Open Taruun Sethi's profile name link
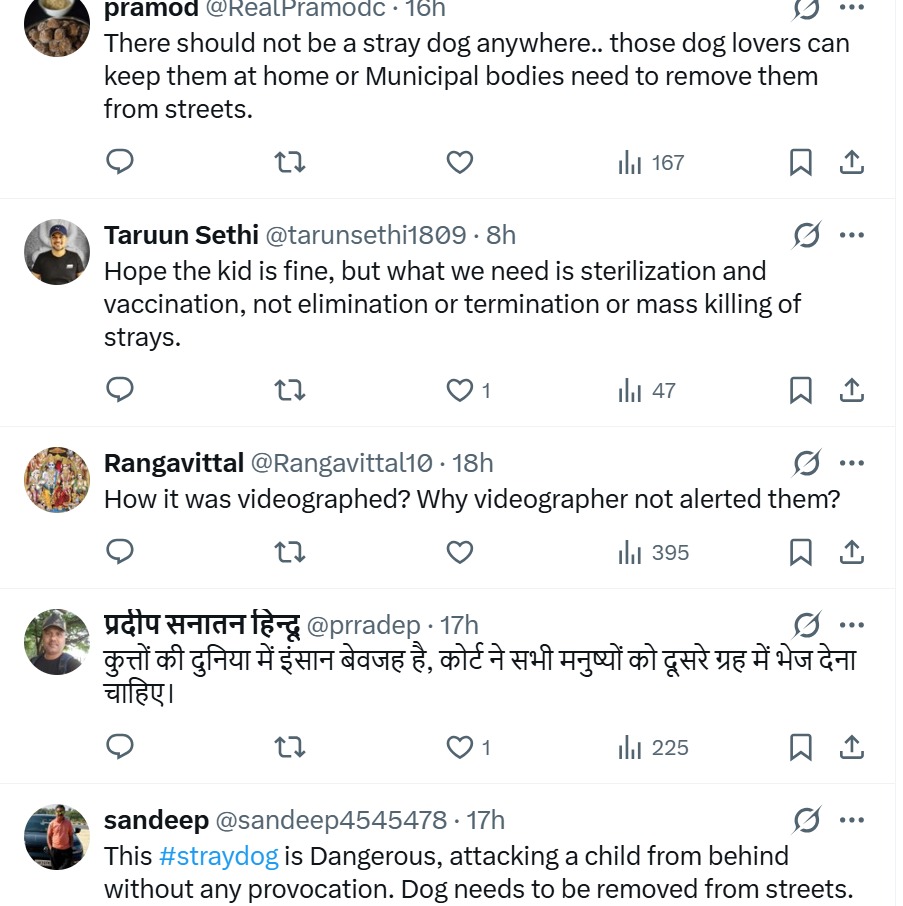 click(x=180, y=235)
